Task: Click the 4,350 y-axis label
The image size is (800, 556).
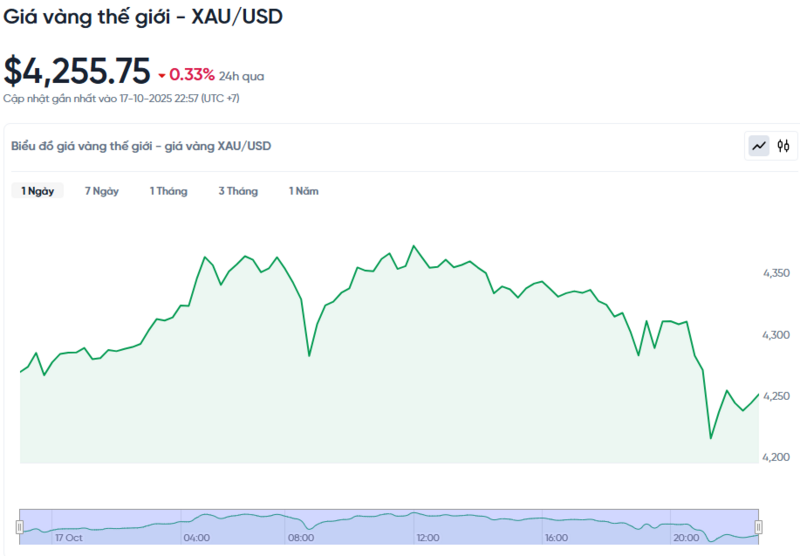Action: click(776, 273)
